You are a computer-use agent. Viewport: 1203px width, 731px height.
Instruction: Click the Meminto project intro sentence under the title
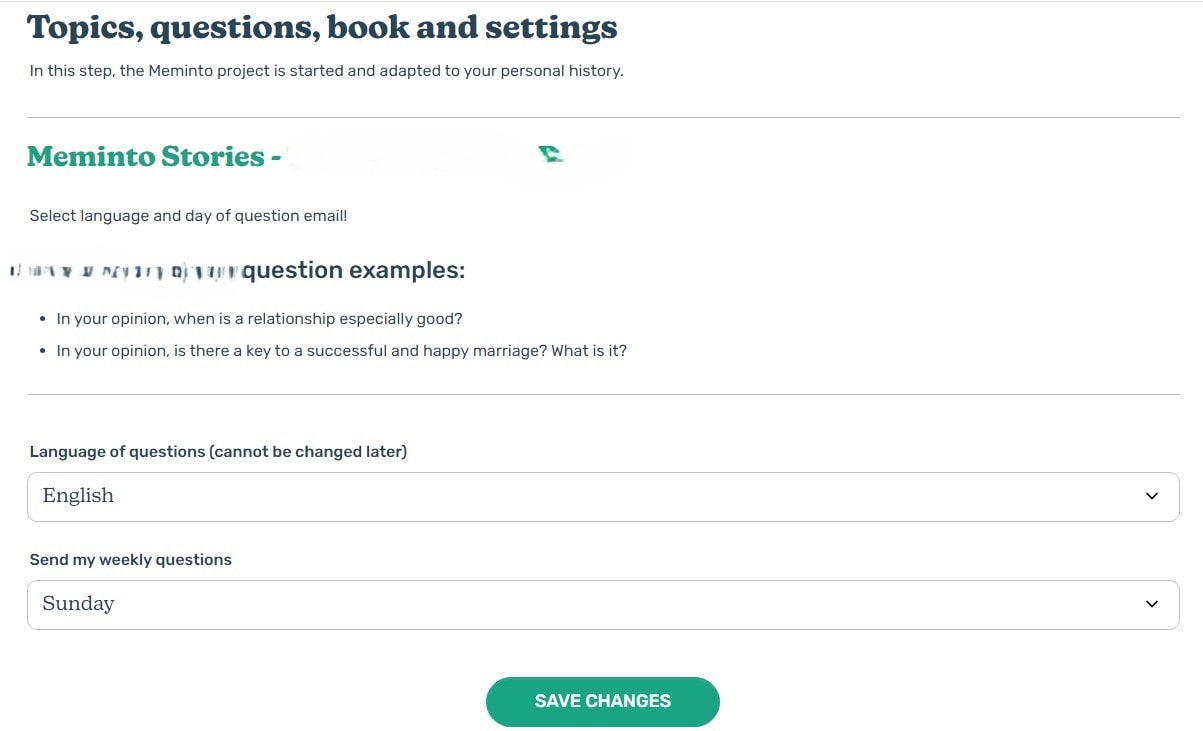[x=326, y=71]
